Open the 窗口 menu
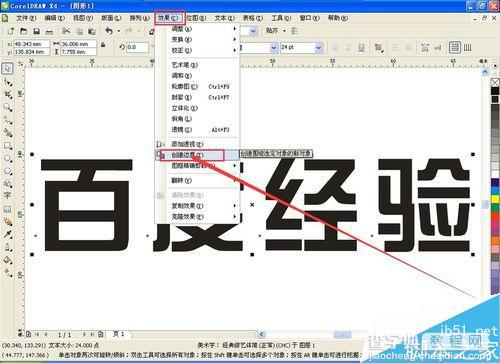Viewport: 500px width, 363px height. coord(309,18)
